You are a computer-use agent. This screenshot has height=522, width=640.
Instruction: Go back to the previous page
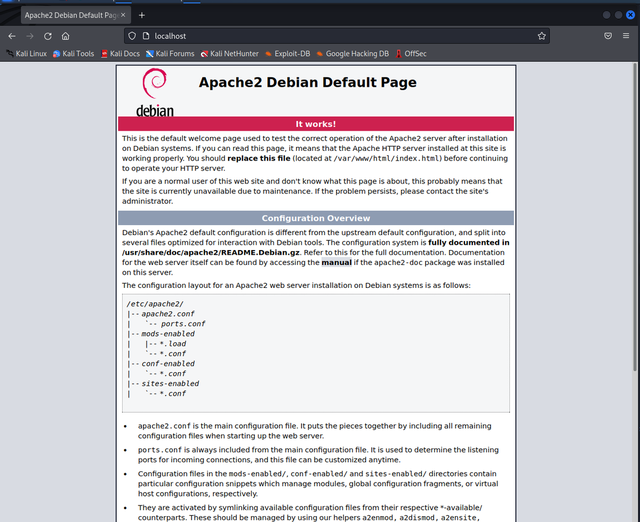(12, 35)
